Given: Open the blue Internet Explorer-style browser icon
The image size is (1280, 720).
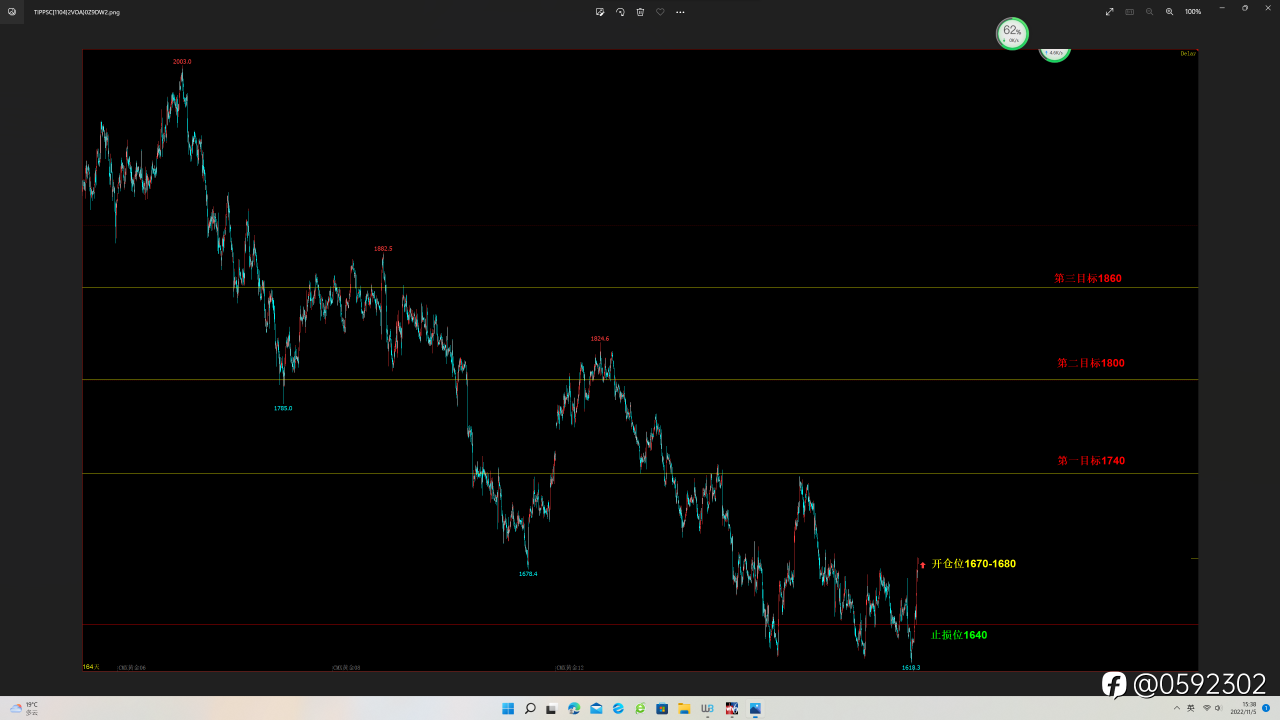Looking at the screenshot, I should (x=618, y=709).
